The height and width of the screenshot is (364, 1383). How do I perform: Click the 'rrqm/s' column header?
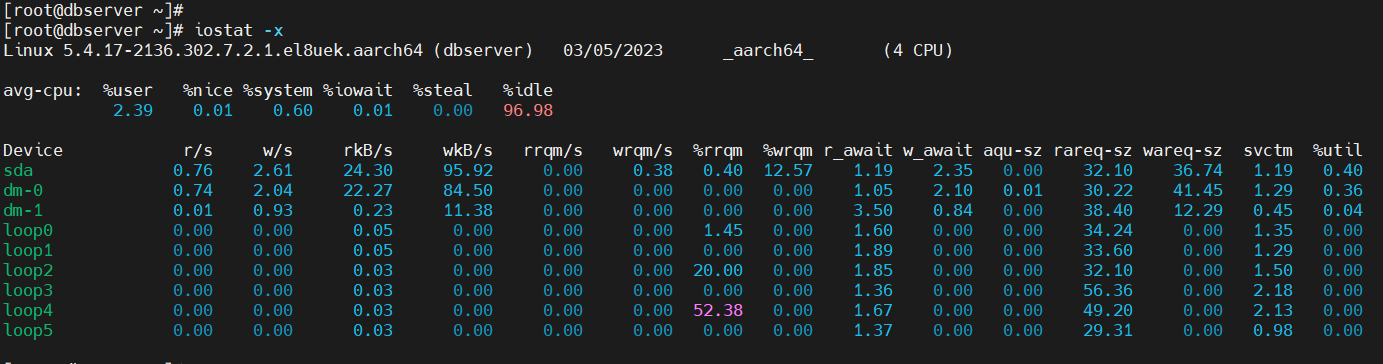click(x=553, y=150)
